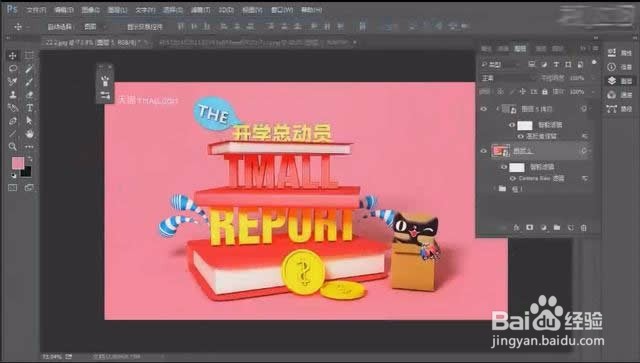Click the lock all padlock icon
The image size is (640, 363).
click(544, 92)
